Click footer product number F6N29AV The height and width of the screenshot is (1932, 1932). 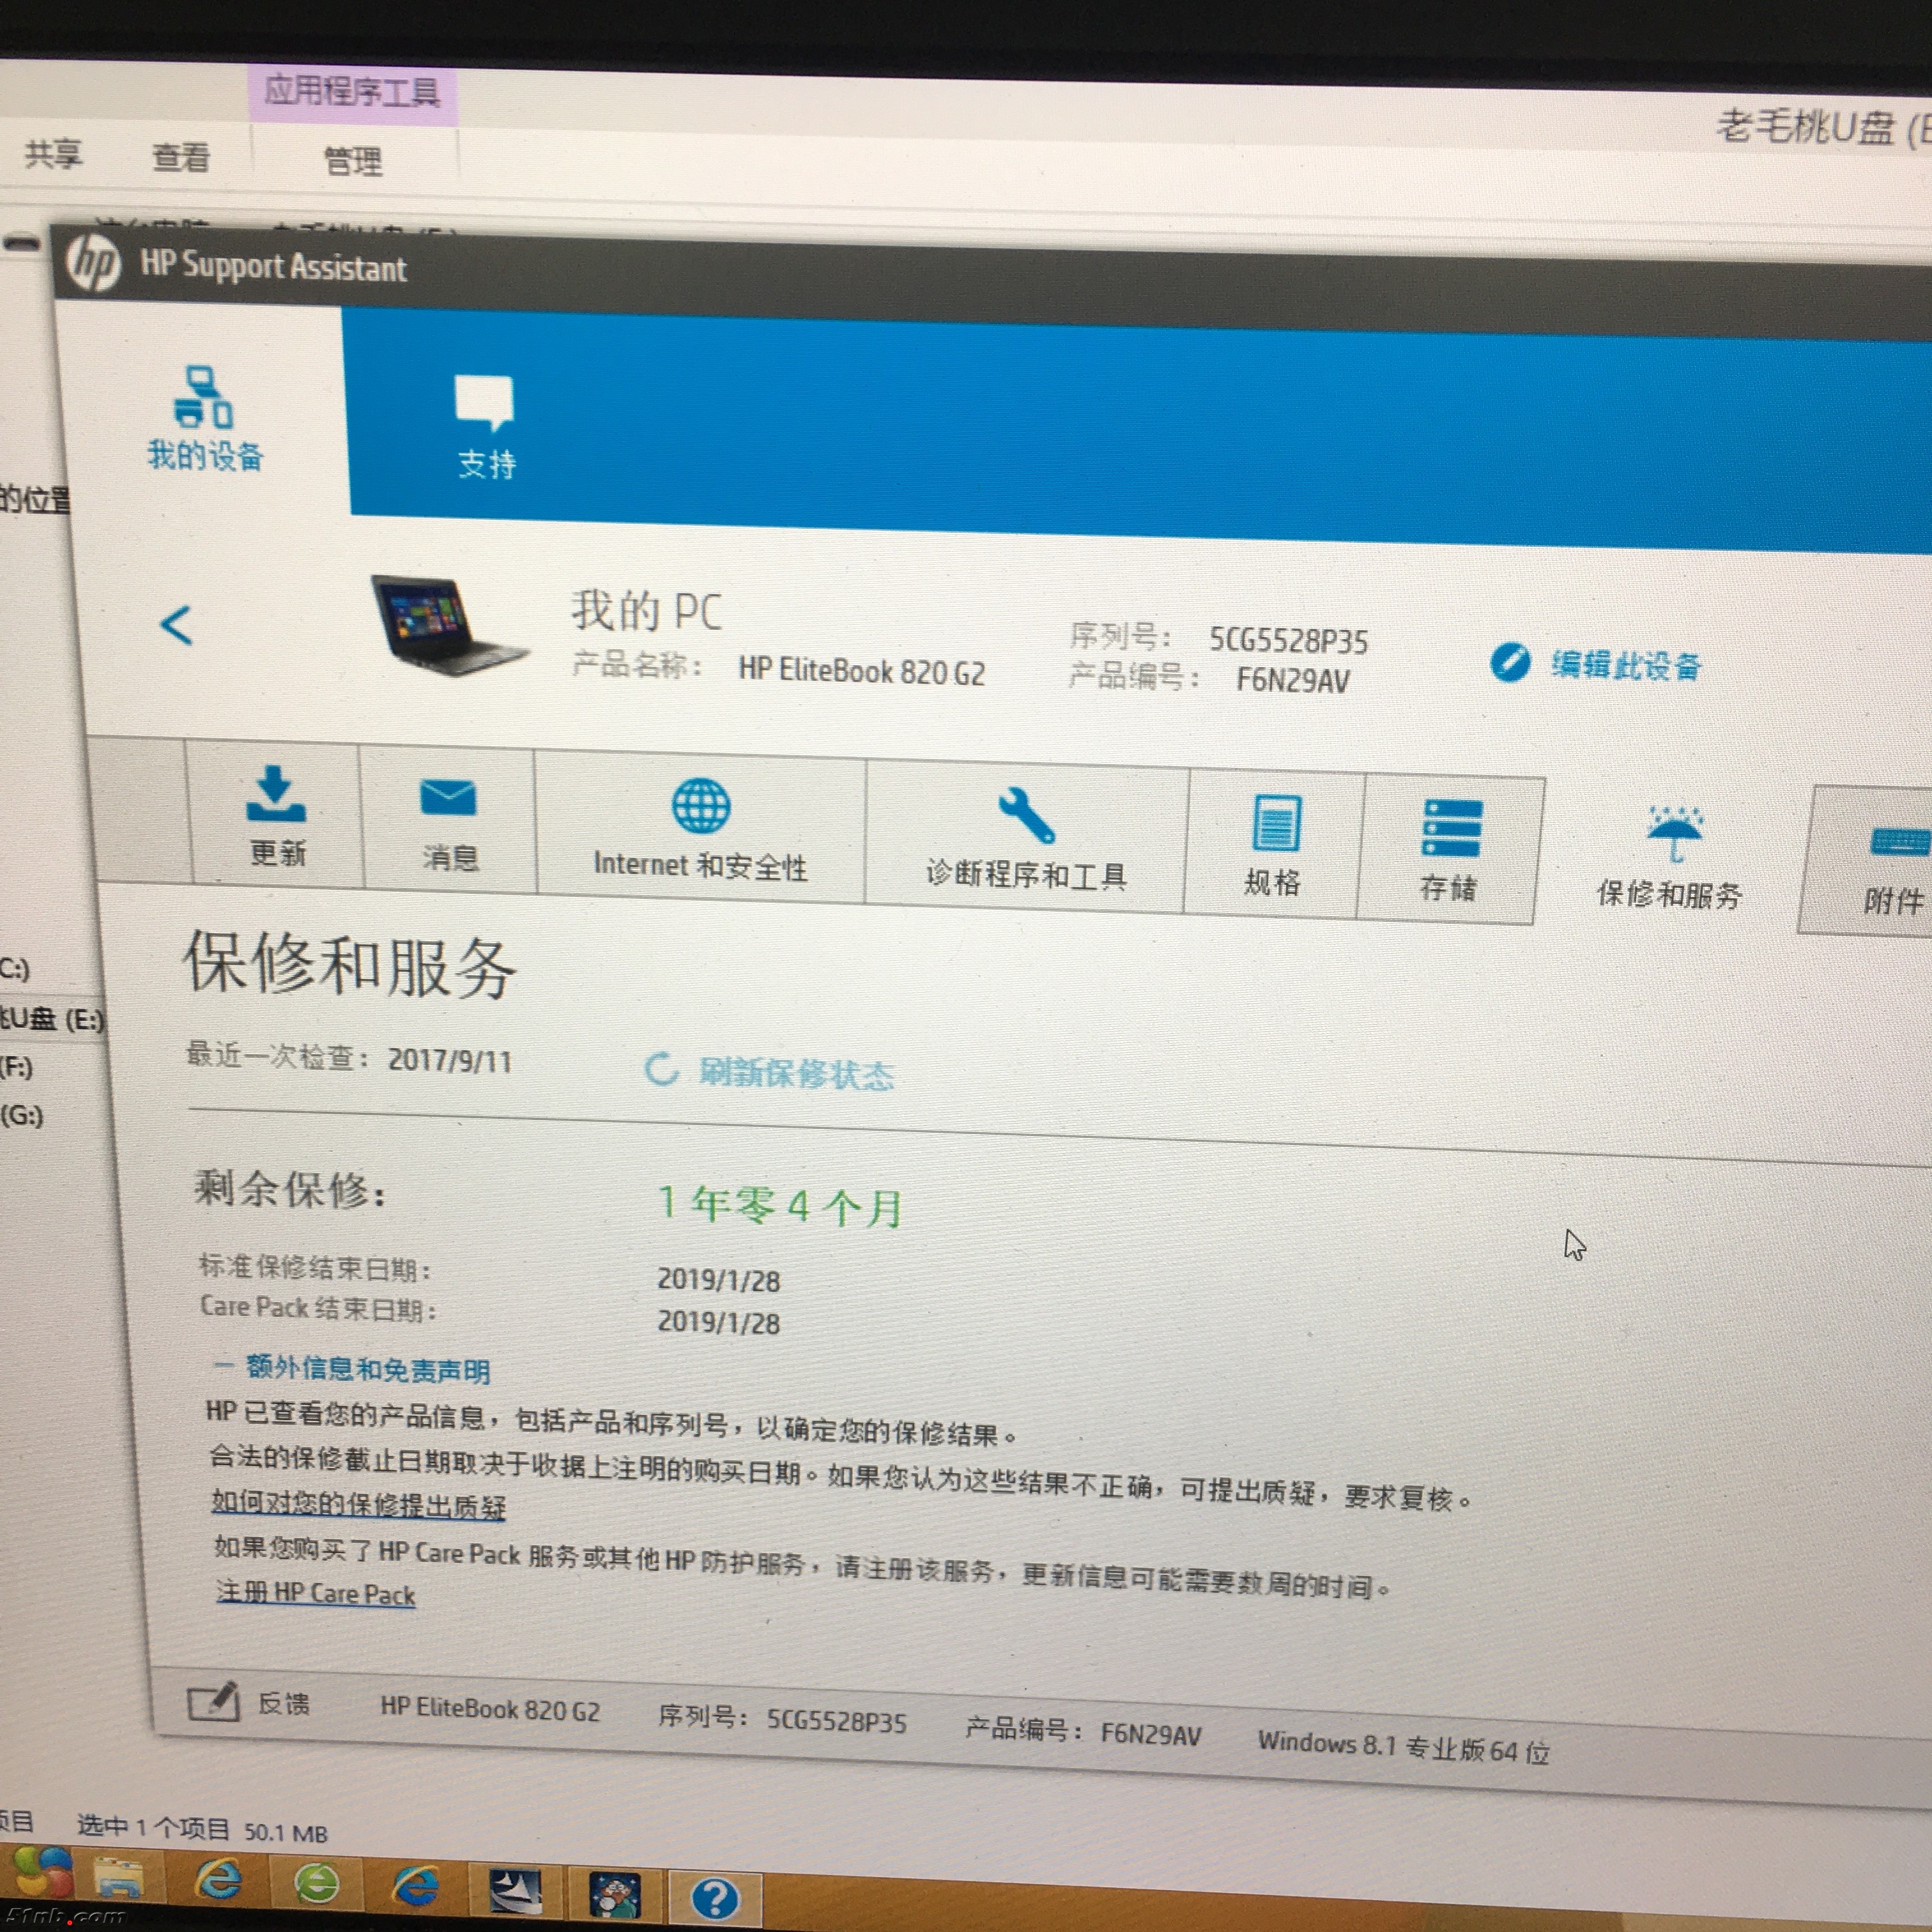[x=1151, y=1735]
